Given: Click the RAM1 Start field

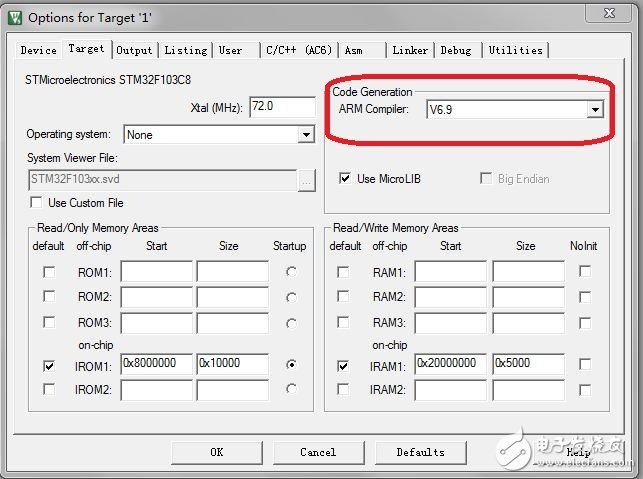Looking at the screenshot, I should pos(450,271).
